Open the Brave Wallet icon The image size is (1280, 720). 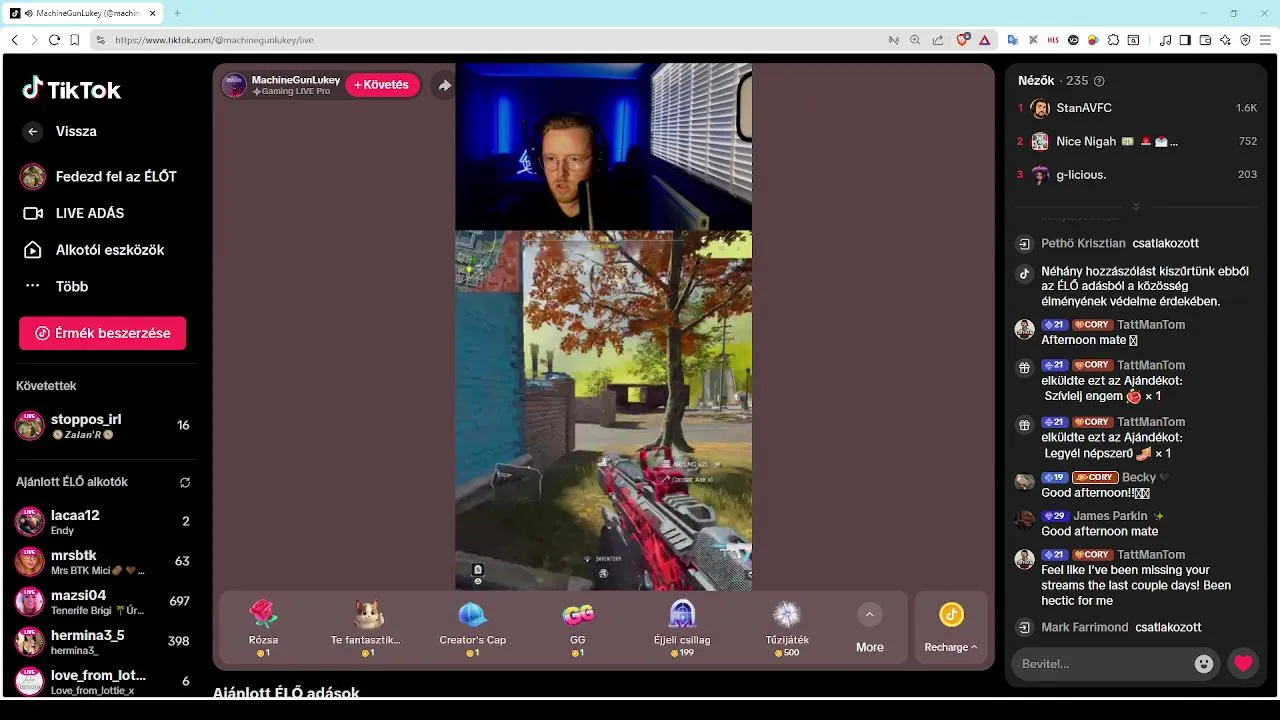click(1205, 40)
